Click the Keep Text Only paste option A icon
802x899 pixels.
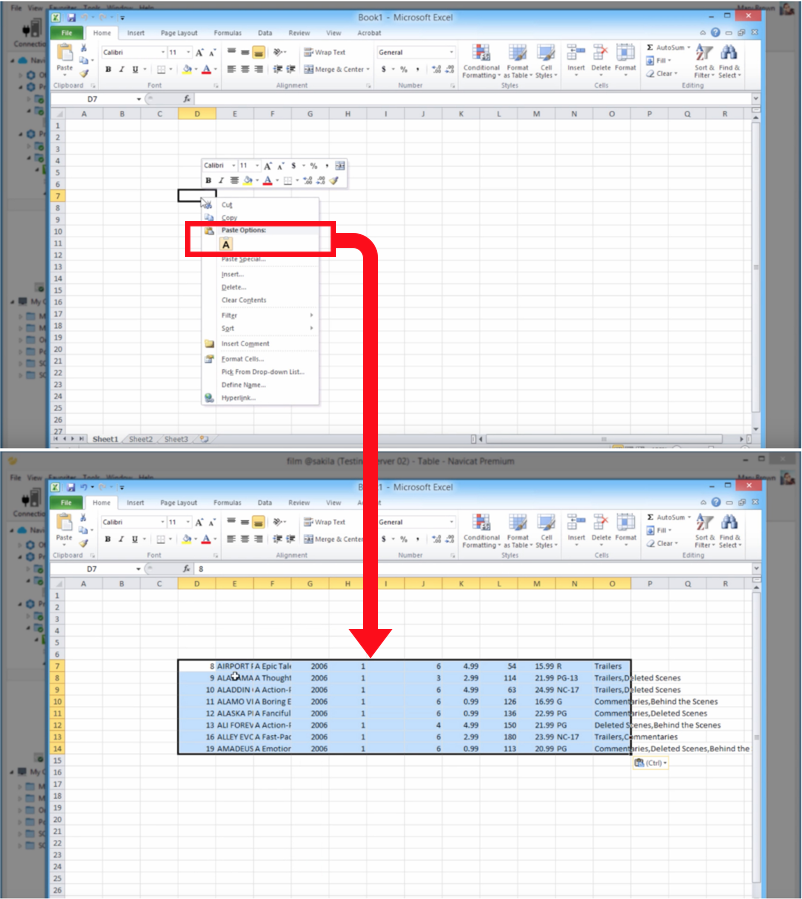click(x=226, y=245)
